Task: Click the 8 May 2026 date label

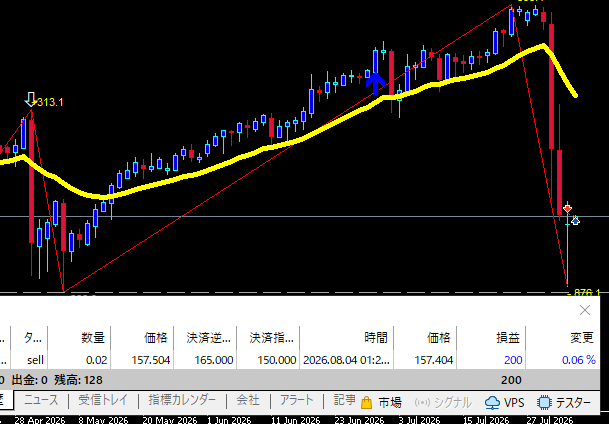Action: click(x=103, y=420)
